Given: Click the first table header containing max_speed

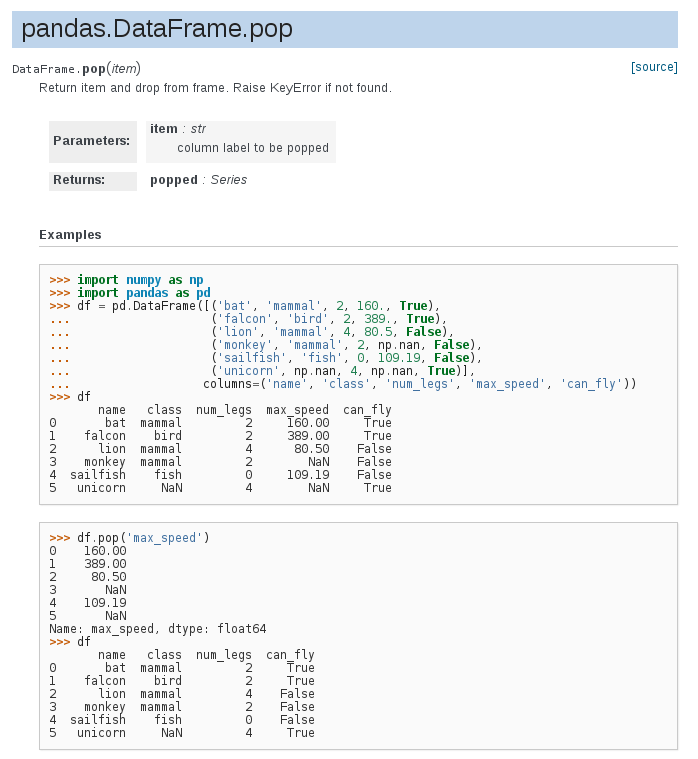Looking at the screenshot, I should click(x=244, y=410).
